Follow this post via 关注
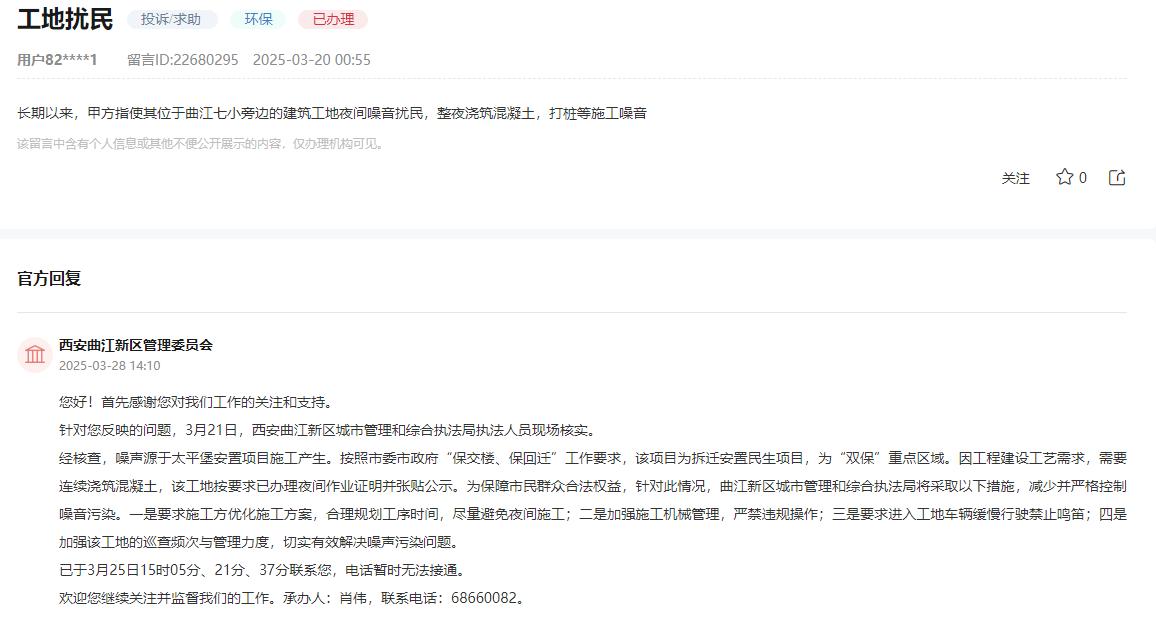1156x627 pixels. [x=1015, y=178]
